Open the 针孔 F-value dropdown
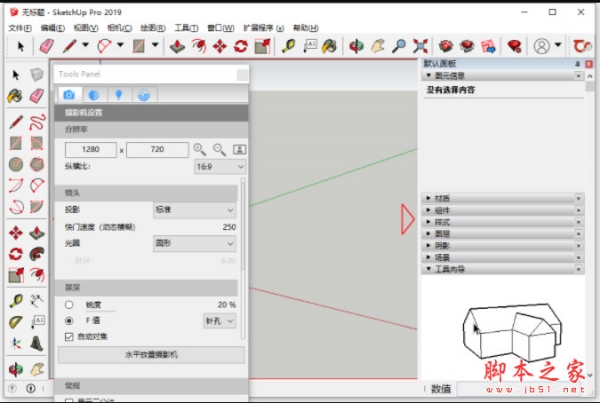This screenshot has height=403, width=600. tap(220, 321)
